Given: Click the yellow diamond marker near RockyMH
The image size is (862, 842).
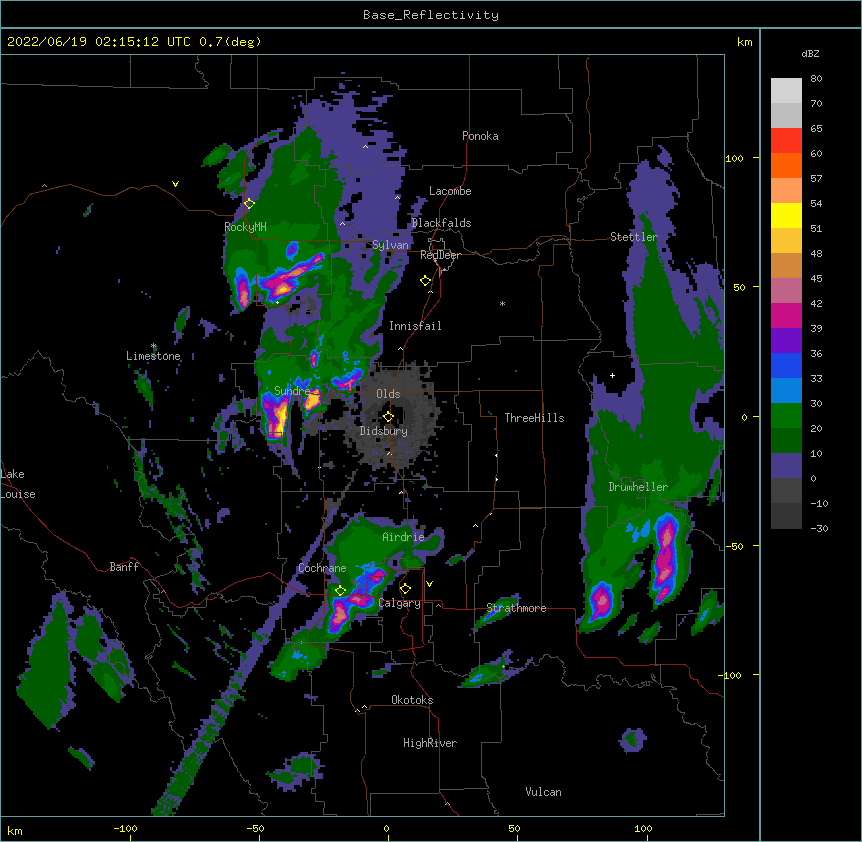Looking at the screenshot, I should pyautogui.click(x=249, y=204).
